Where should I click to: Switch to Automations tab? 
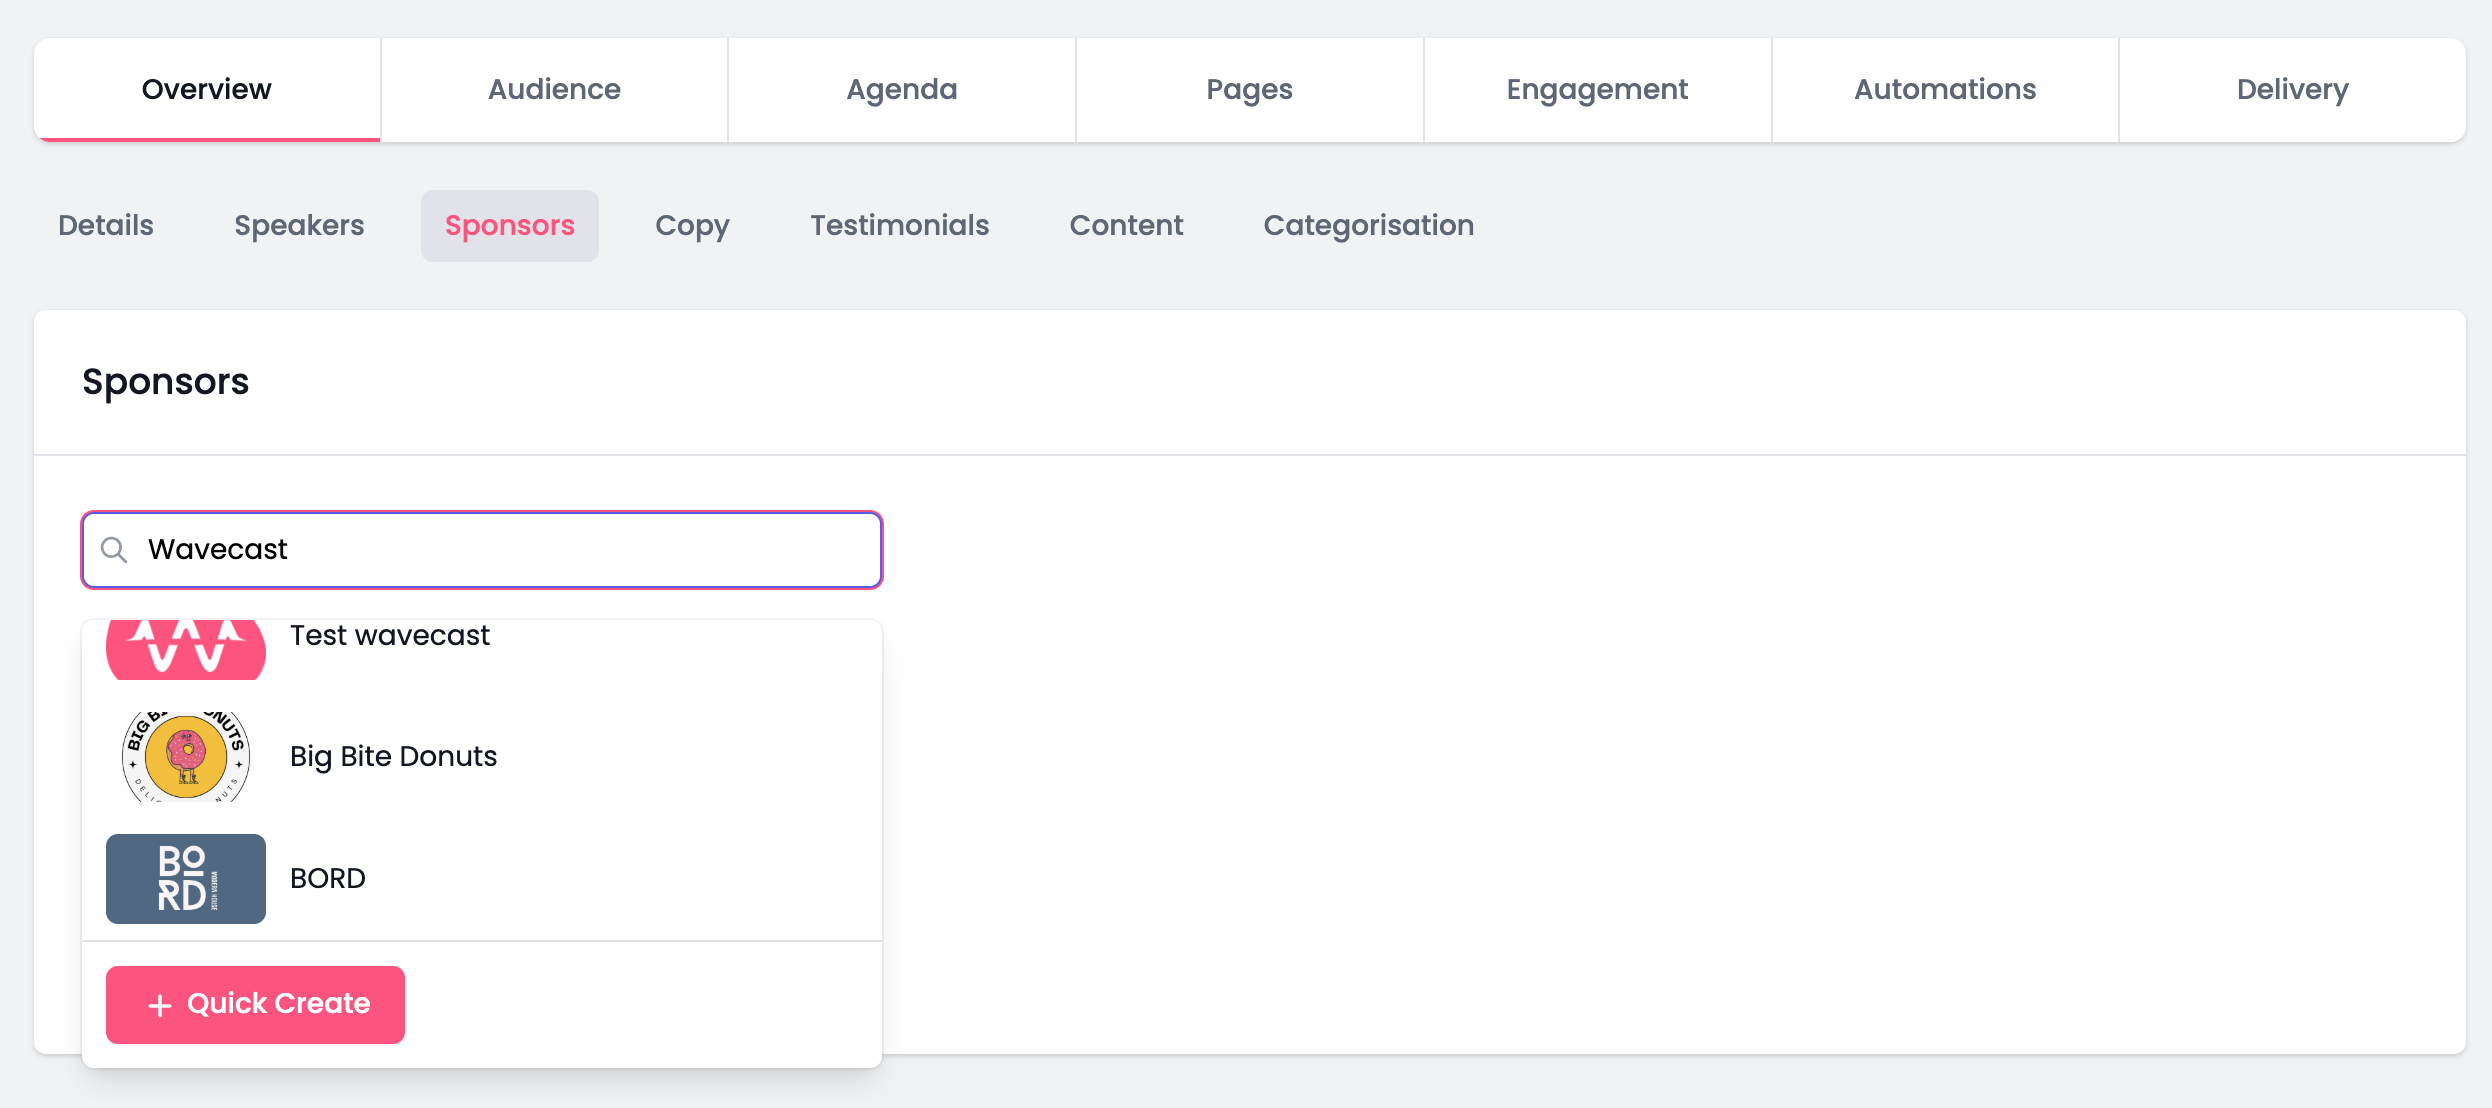coord(1945,90)
